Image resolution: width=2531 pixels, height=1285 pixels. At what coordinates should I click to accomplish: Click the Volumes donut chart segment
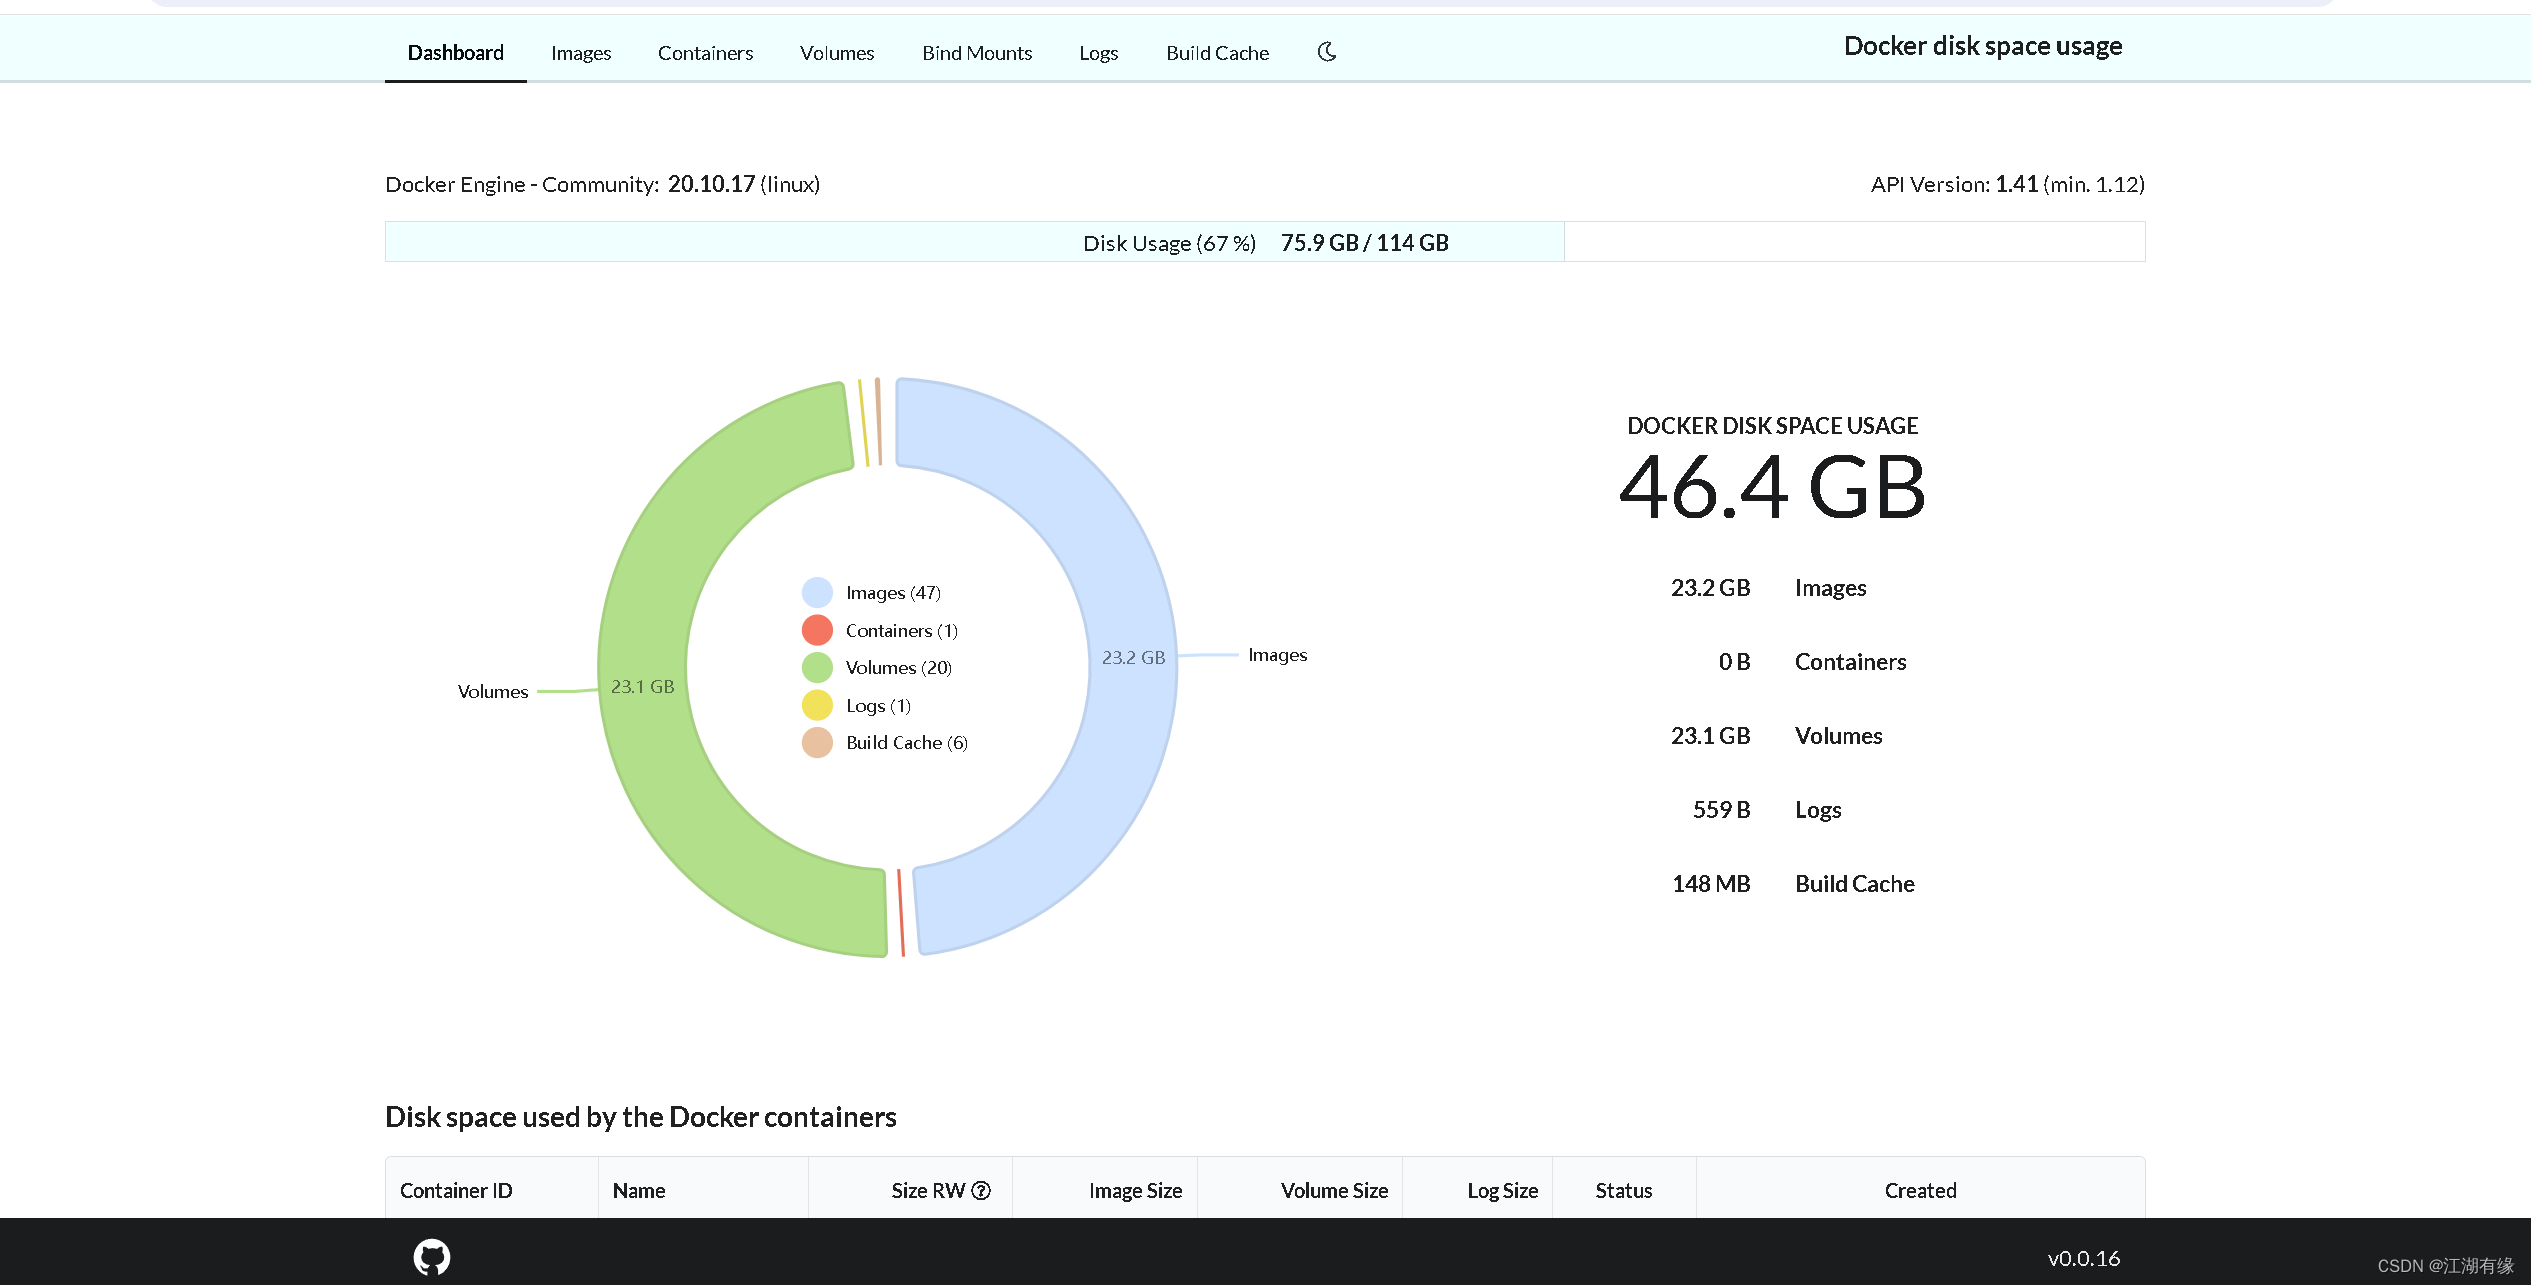pos(645,687)
